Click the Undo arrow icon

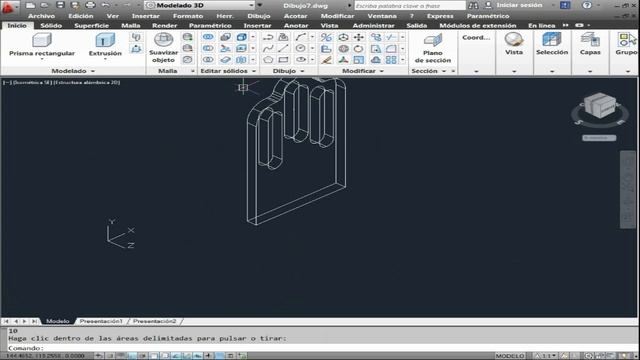point(105,5)
